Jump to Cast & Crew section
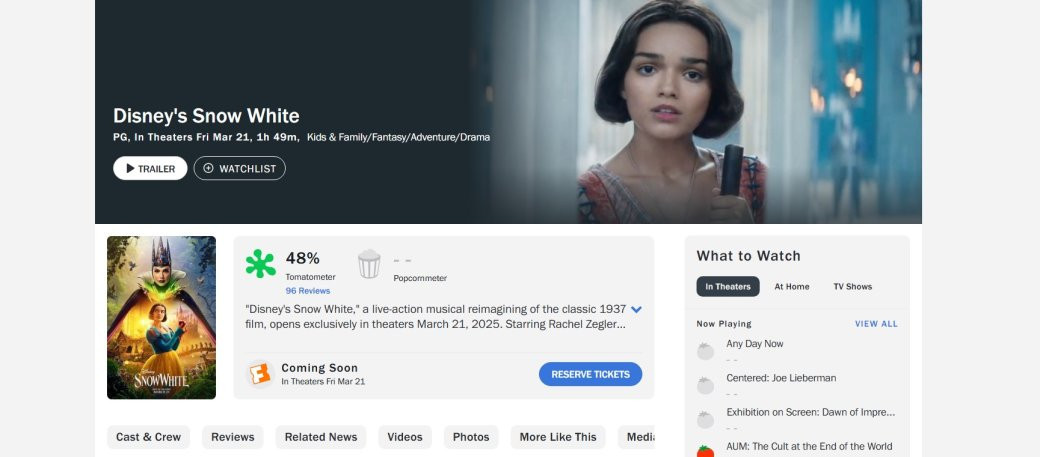This screenshot has height=457, width=1040. (148, 437)
